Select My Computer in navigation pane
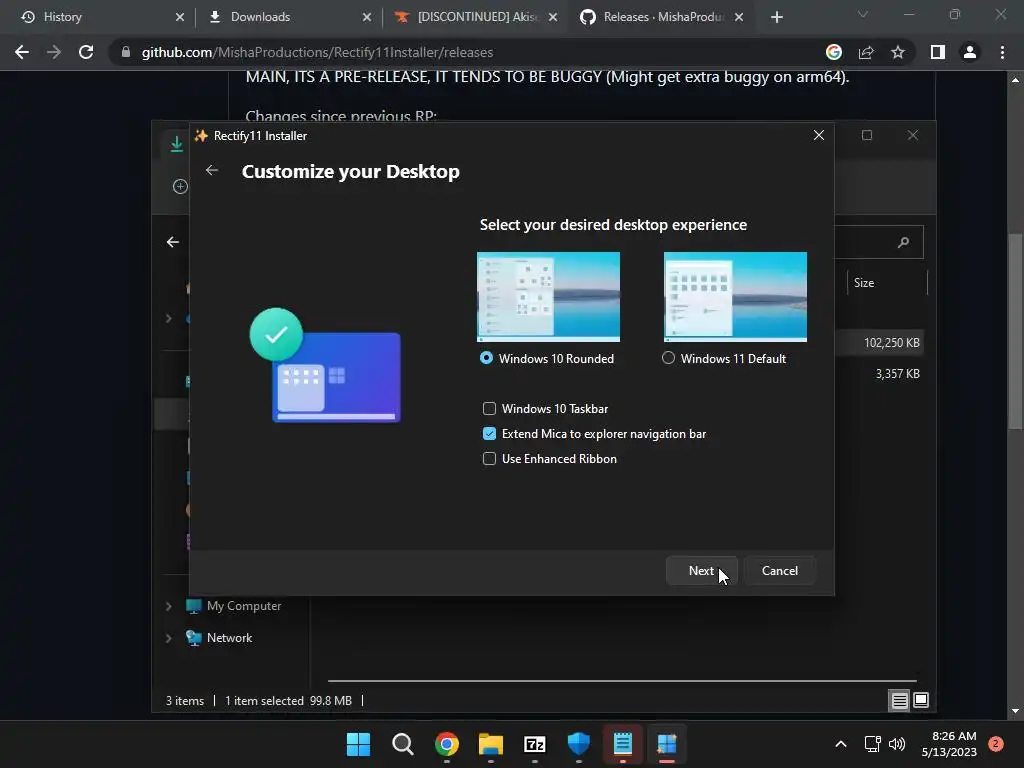 pyautogui.click(x=233, y=606)
